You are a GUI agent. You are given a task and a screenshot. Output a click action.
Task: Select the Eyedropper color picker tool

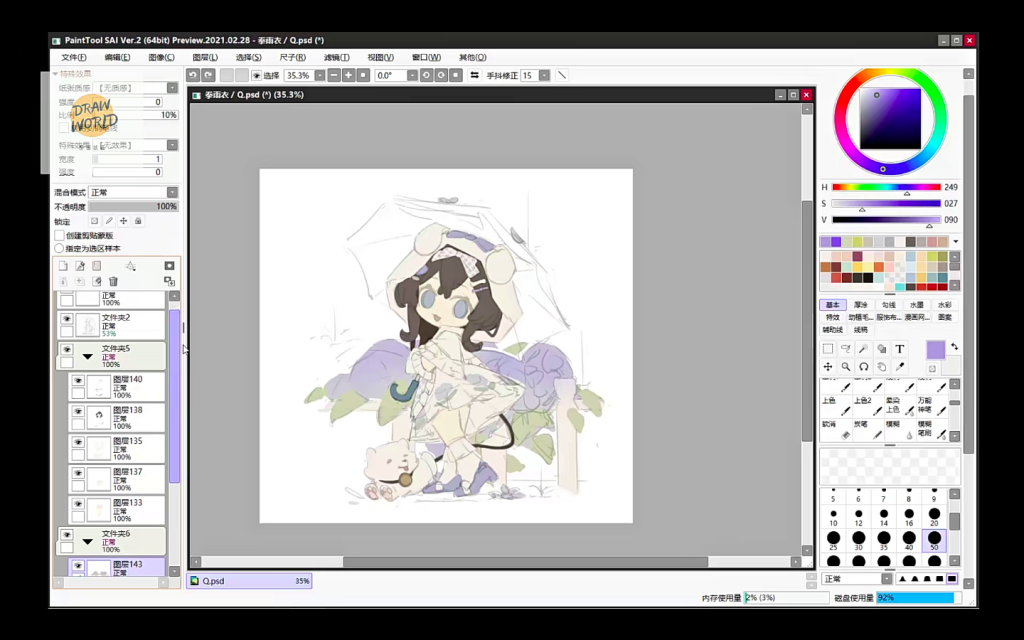pyautogui.click(x=899, y=367)
